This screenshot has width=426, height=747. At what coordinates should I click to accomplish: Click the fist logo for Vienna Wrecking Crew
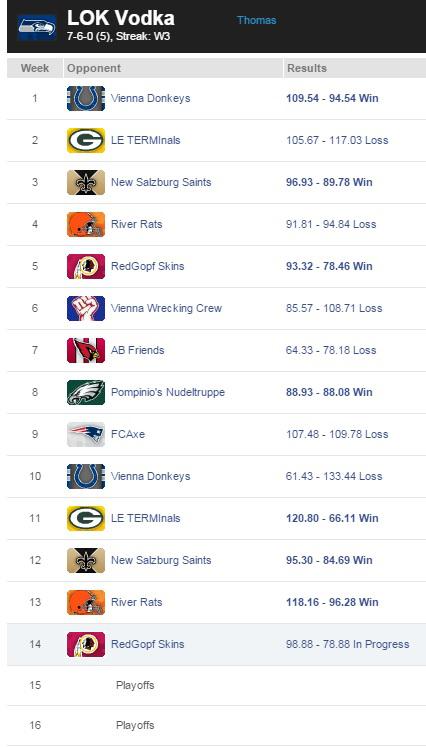coord(86,308)
